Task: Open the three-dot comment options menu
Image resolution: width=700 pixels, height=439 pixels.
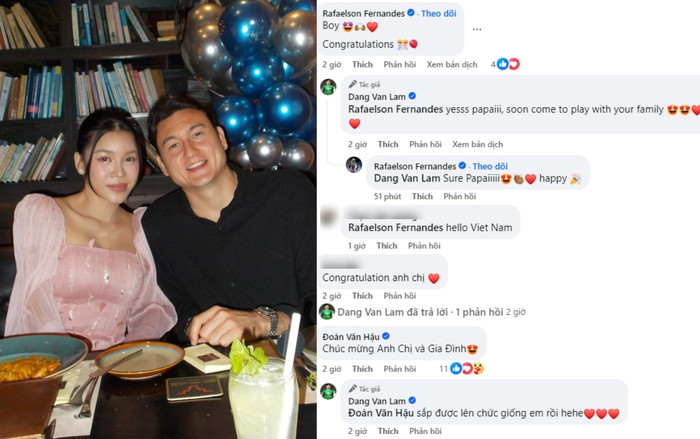Action: coord(477,29)
